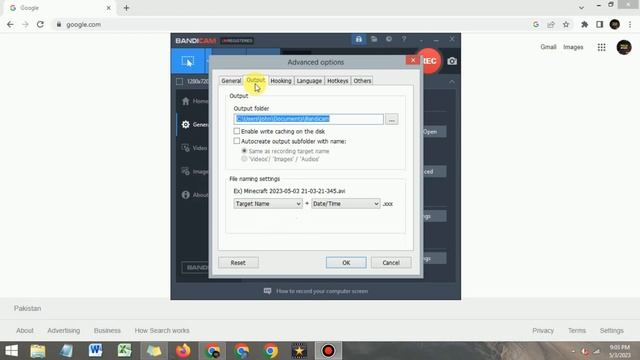Click the Bandicam lock icon in title bar

pos(358,39)
